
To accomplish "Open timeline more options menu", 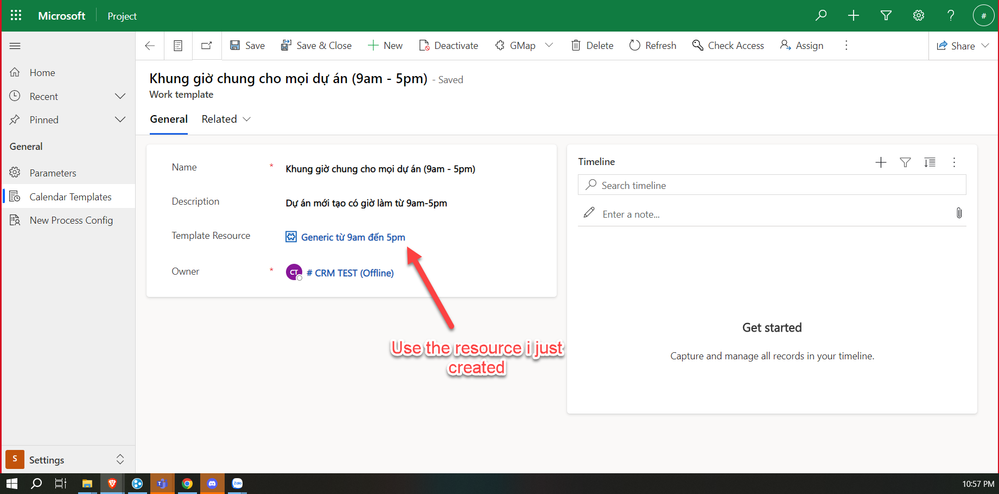I will [954, 163].
